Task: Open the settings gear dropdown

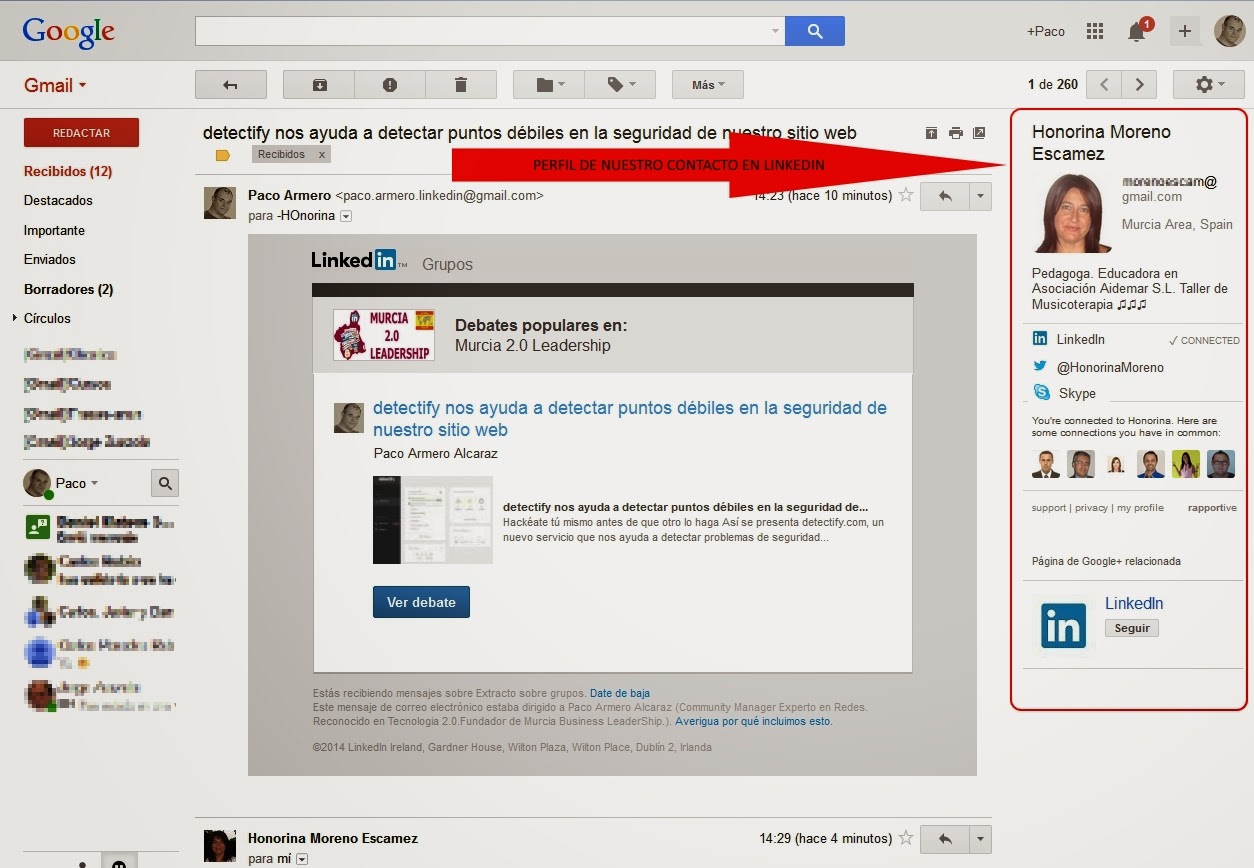Action: coord(1209,85)
